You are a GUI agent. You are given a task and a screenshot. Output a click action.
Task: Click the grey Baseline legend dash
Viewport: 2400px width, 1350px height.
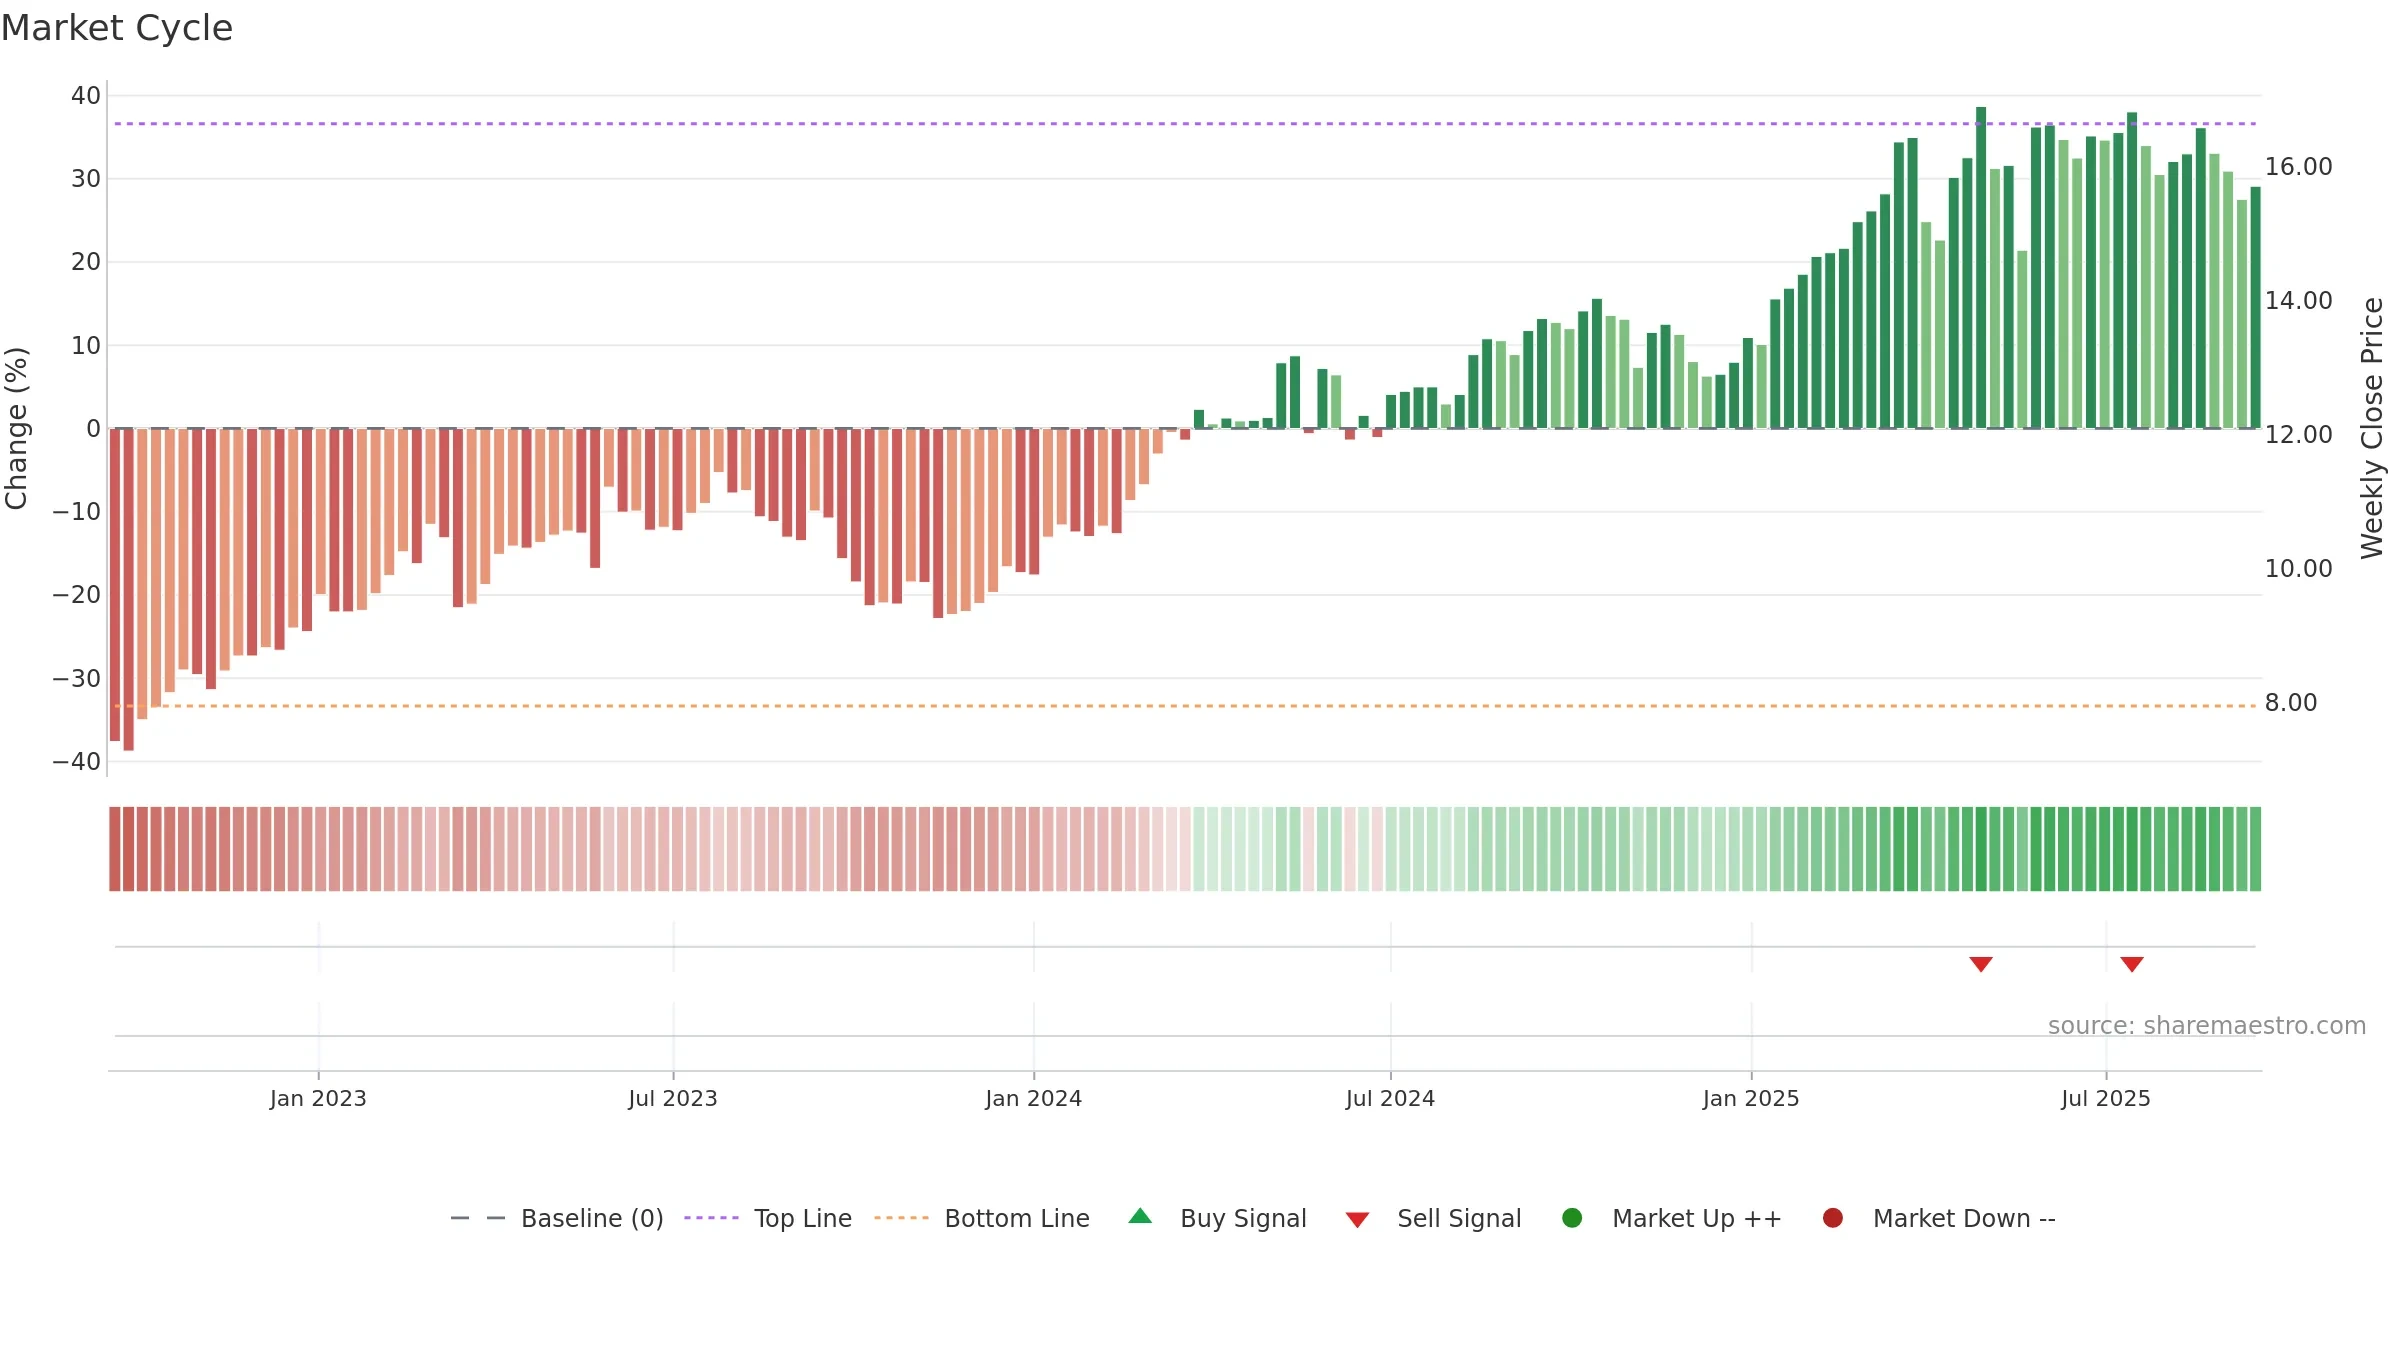click(478, 1218)
